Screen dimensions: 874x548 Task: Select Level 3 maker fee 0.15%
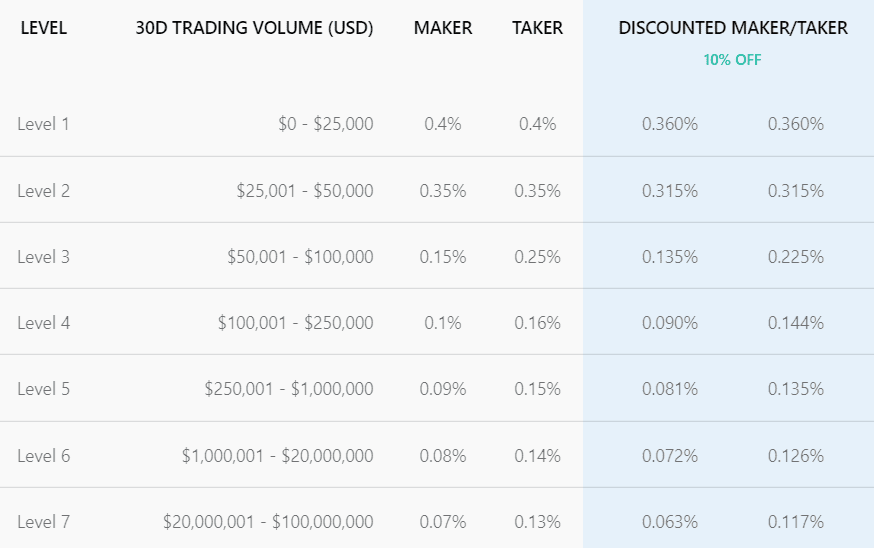click(x=443, y=256)
